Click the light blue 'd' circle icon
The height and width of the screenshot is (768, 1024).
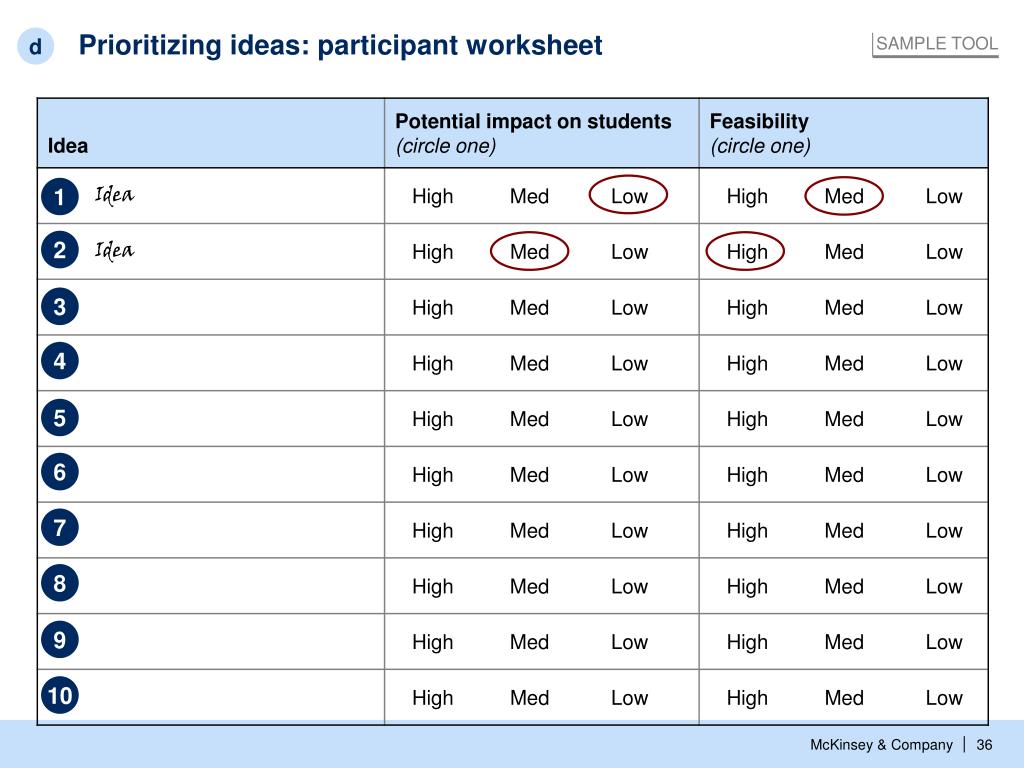coord(35,46)
